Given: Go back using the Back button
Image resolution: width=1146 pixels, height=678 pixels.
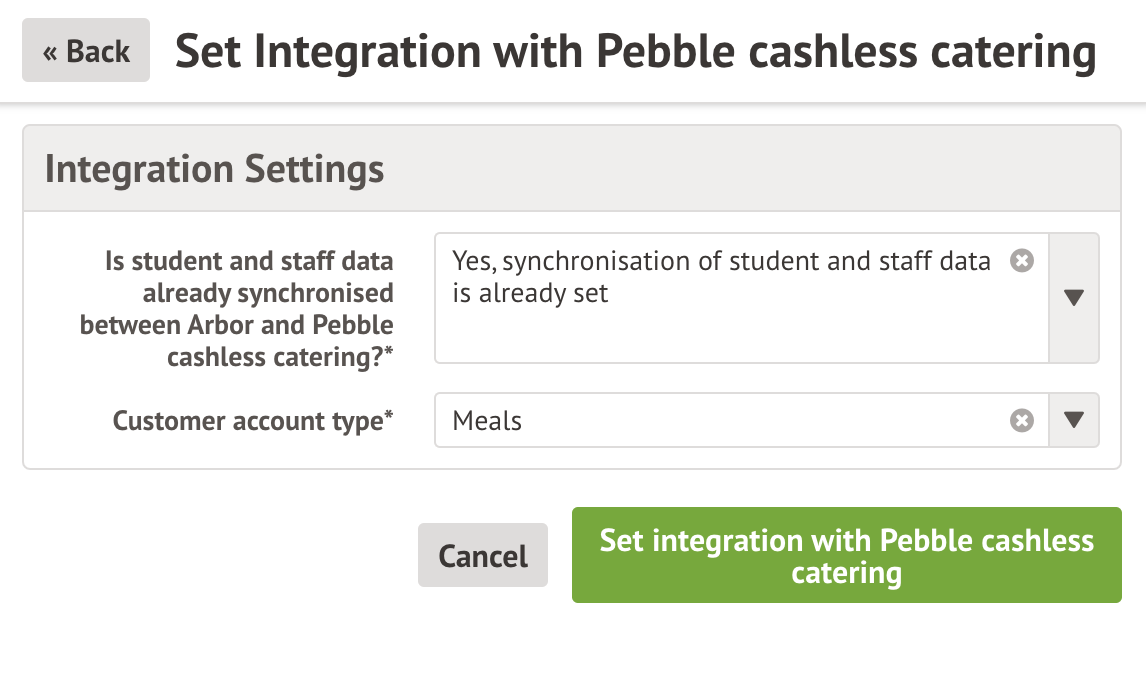Looking at the screenshot, I should pos(86,50).
